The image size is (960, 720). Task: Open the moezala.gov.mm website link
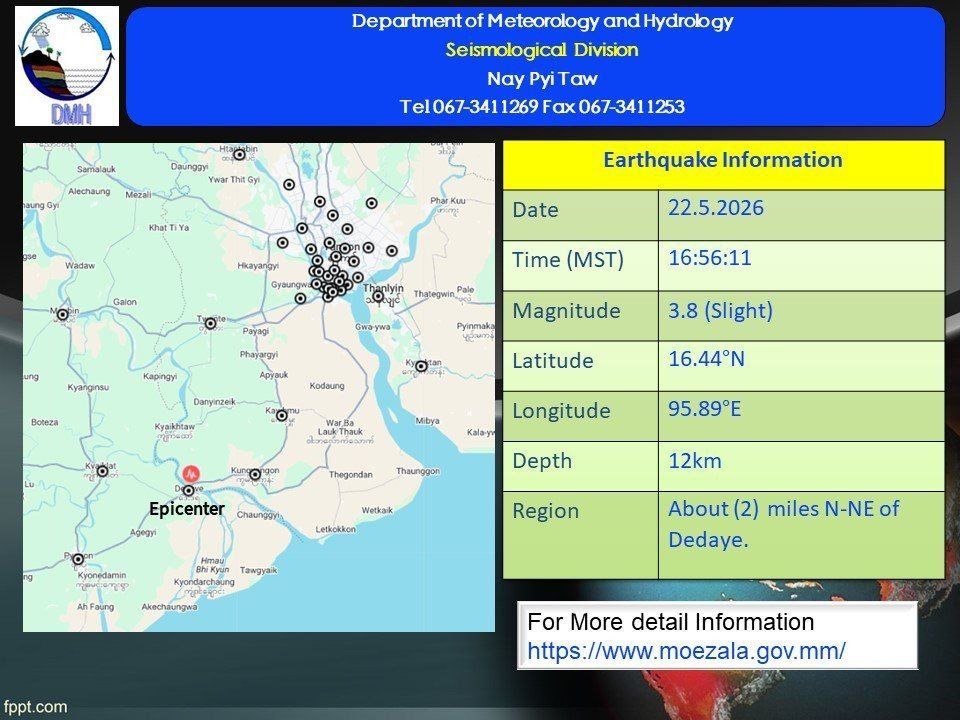686,650
